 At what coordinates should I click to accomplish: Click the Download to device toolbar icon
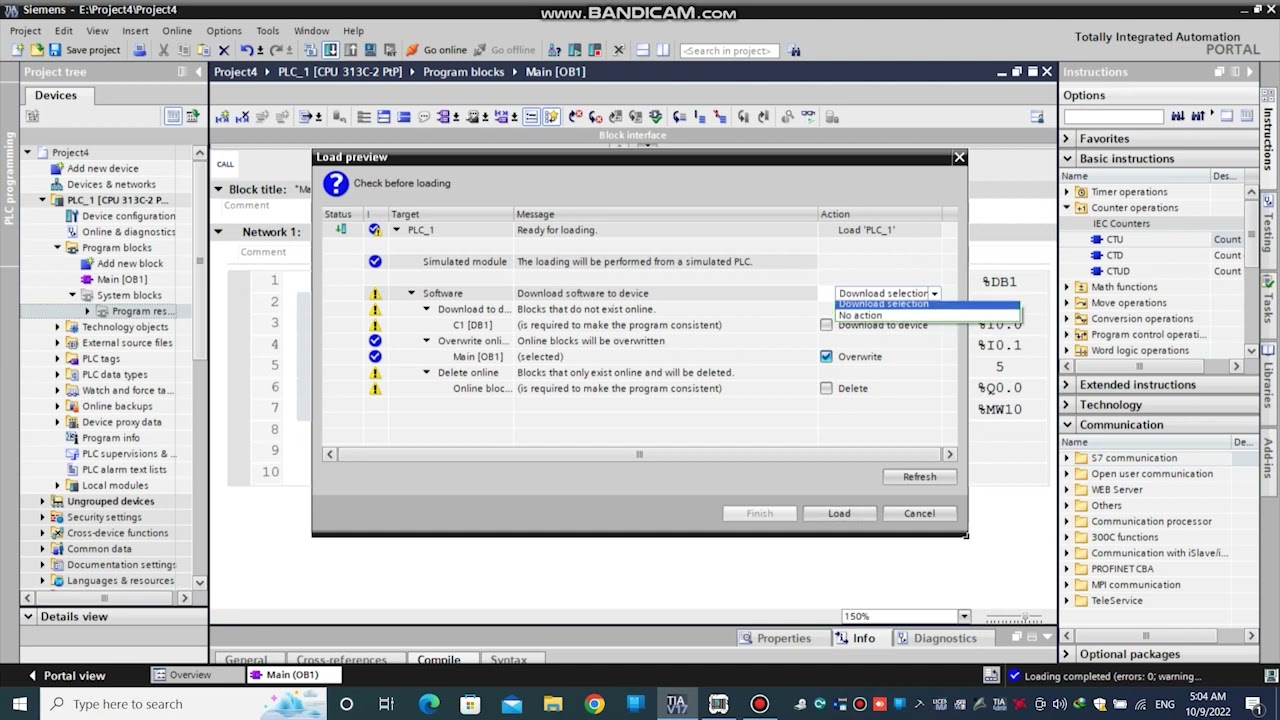pyautogui.click(x=331, y=50)
